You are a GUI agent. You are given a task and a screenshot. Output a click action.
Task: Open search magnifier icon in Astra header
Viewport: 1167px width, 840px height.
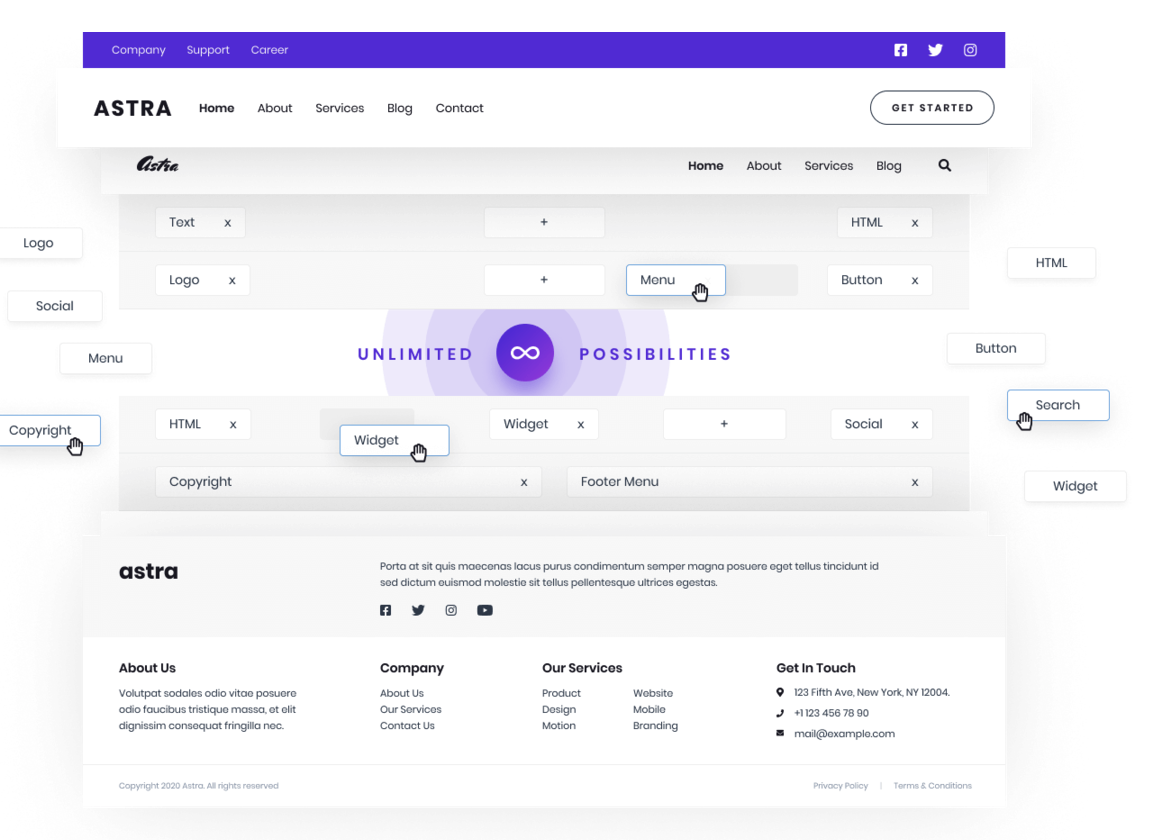point(944,166)
